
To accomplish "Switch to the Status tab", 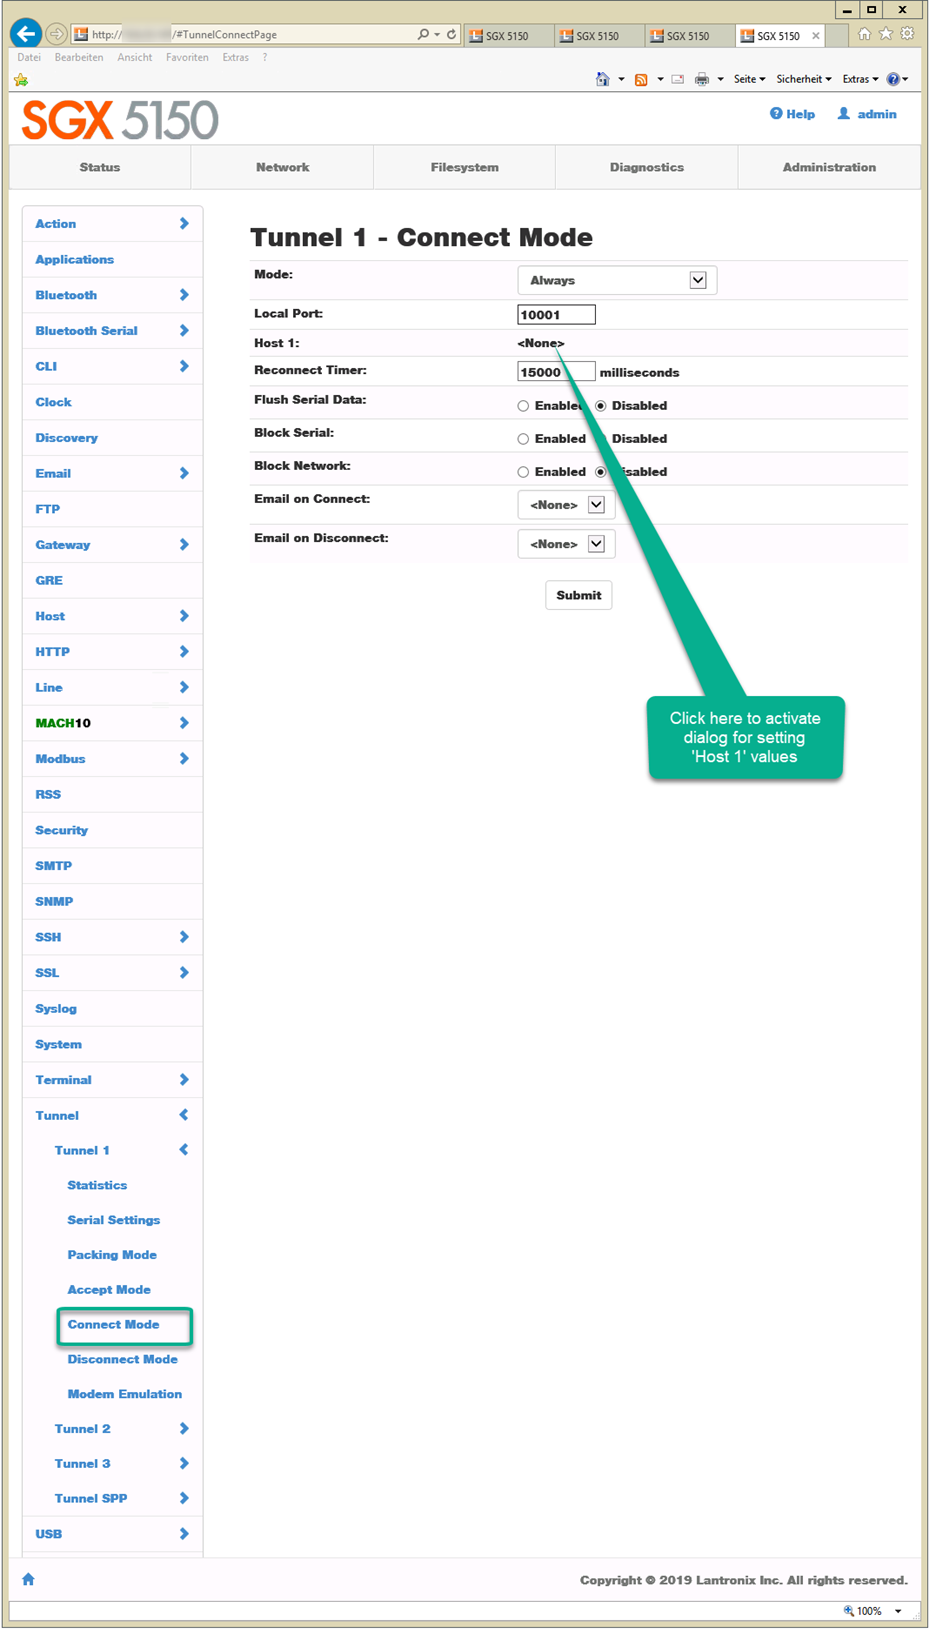I will (x=100, y=167).
